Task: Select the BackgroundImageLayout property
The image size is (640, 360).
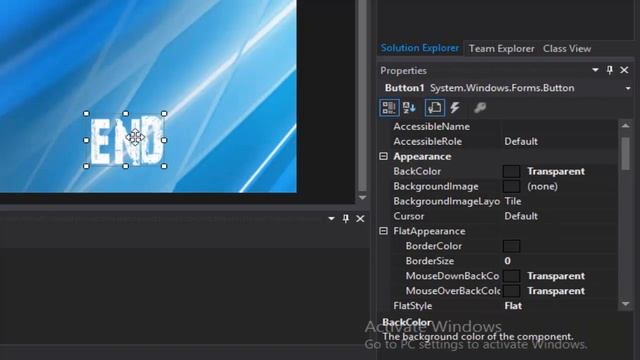Action: pyautogui.click(x=446, y=201)
